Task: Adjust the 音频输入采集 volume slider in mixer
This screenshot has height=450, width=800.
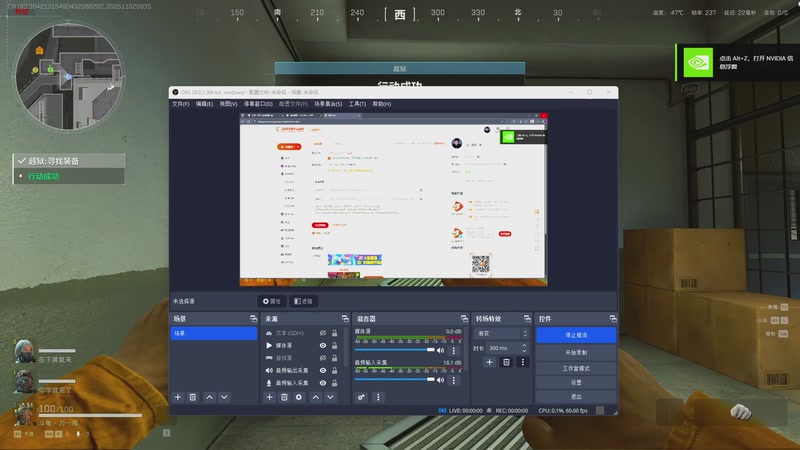Action: pyautogui.click(x=394, y=380)
